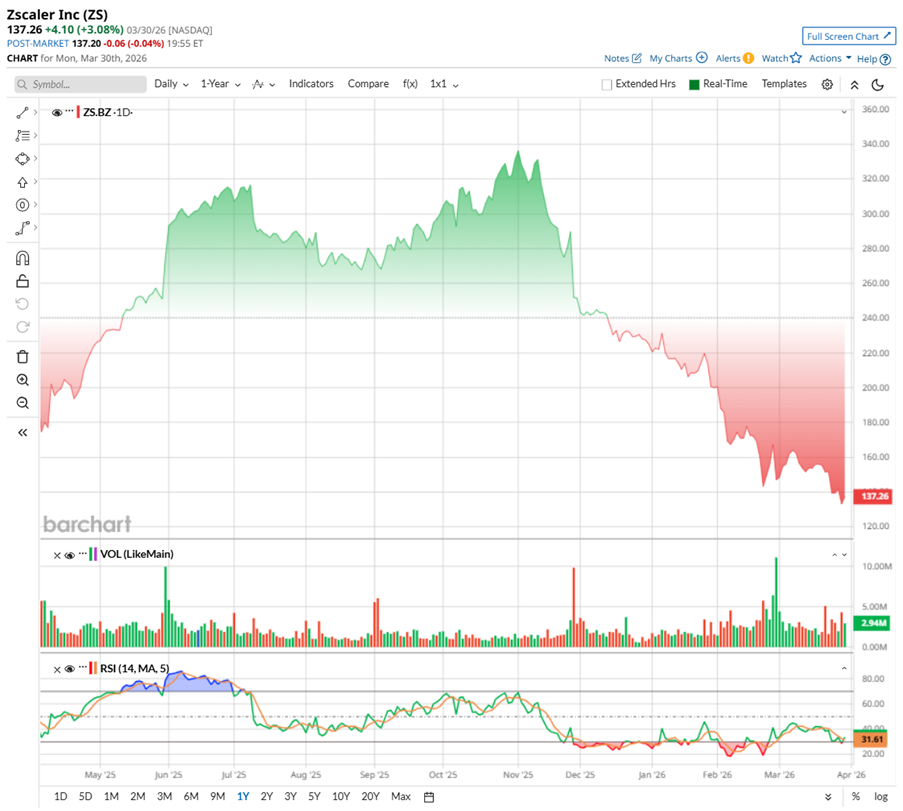
Task: Select the 3M time range
Action: coord(165,797)
